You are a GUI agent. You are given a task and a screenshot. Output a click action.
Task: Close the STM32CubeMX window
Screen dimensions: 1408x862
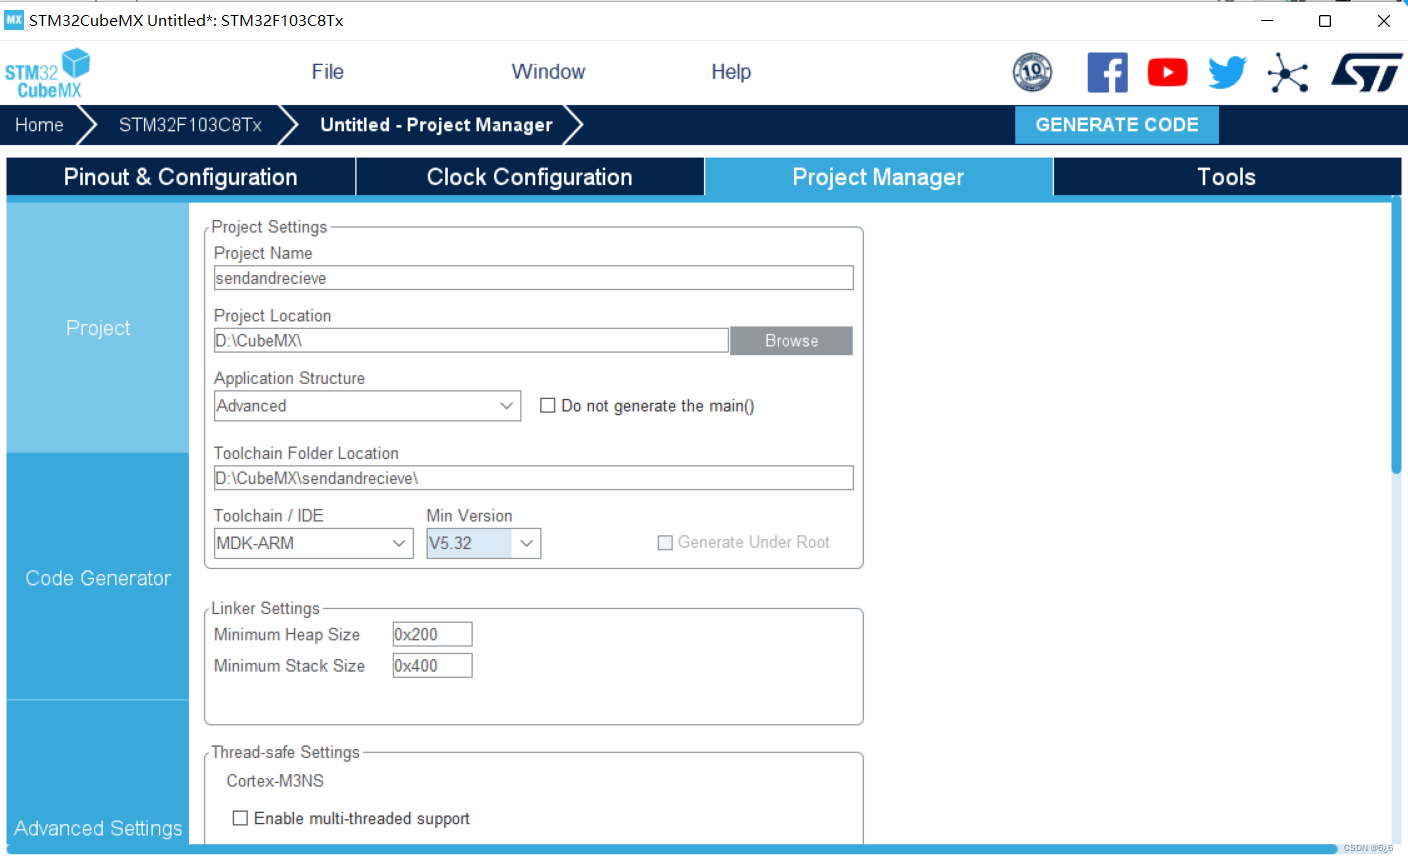pyautogui.click(x=1383, y=20)
